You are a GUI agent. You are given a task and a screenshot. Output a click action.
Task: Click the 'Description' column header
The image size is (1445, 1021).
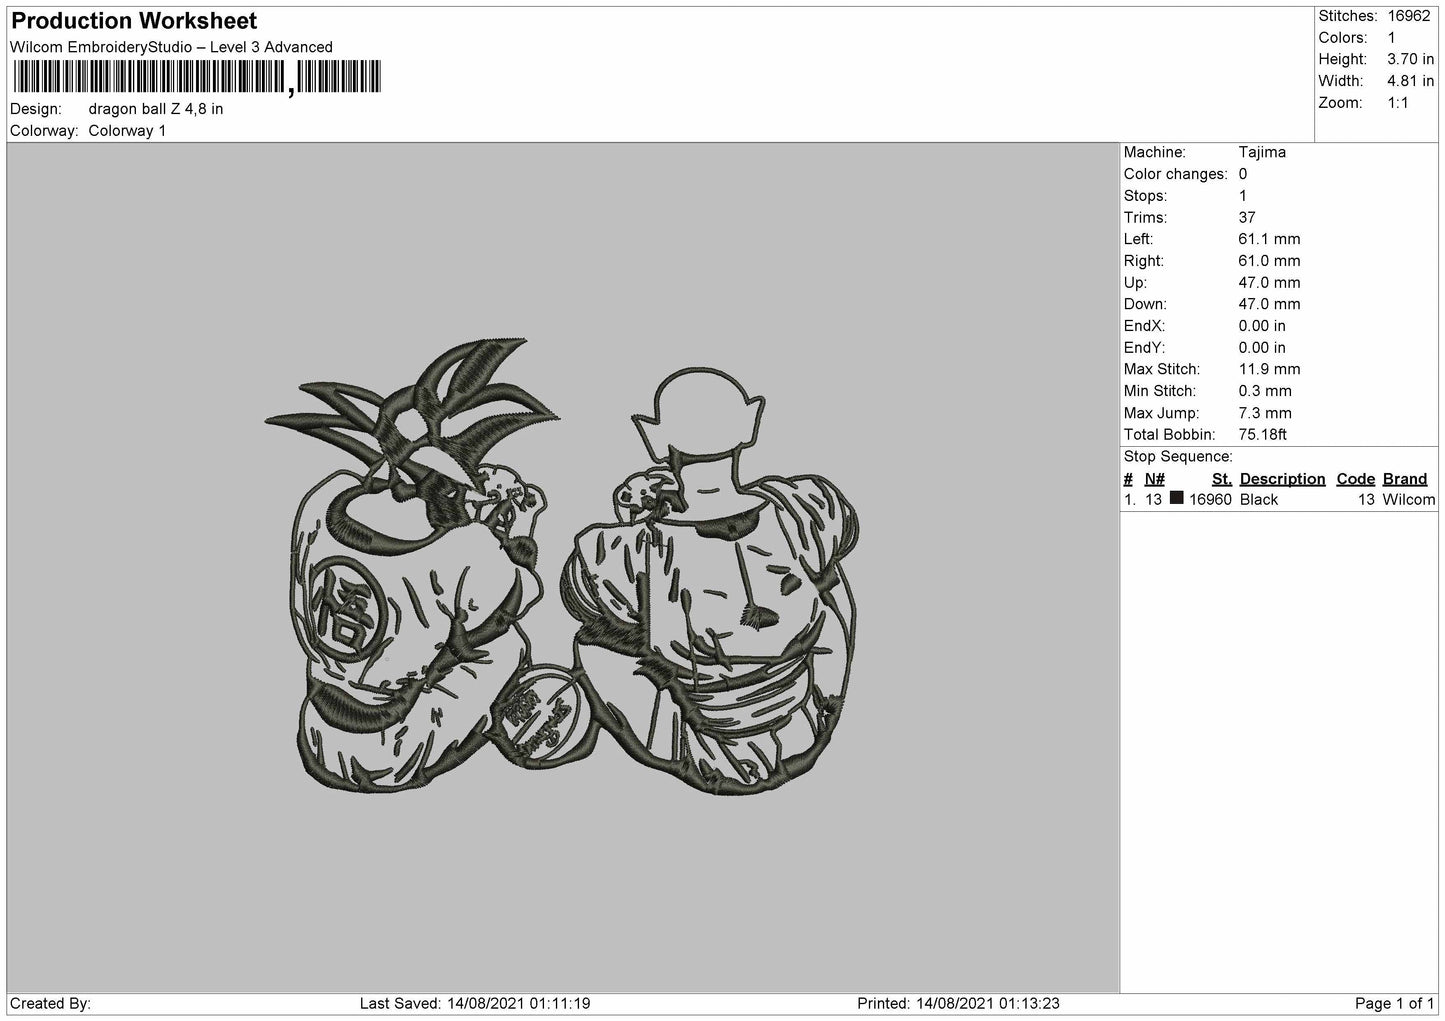point(1282,479)
